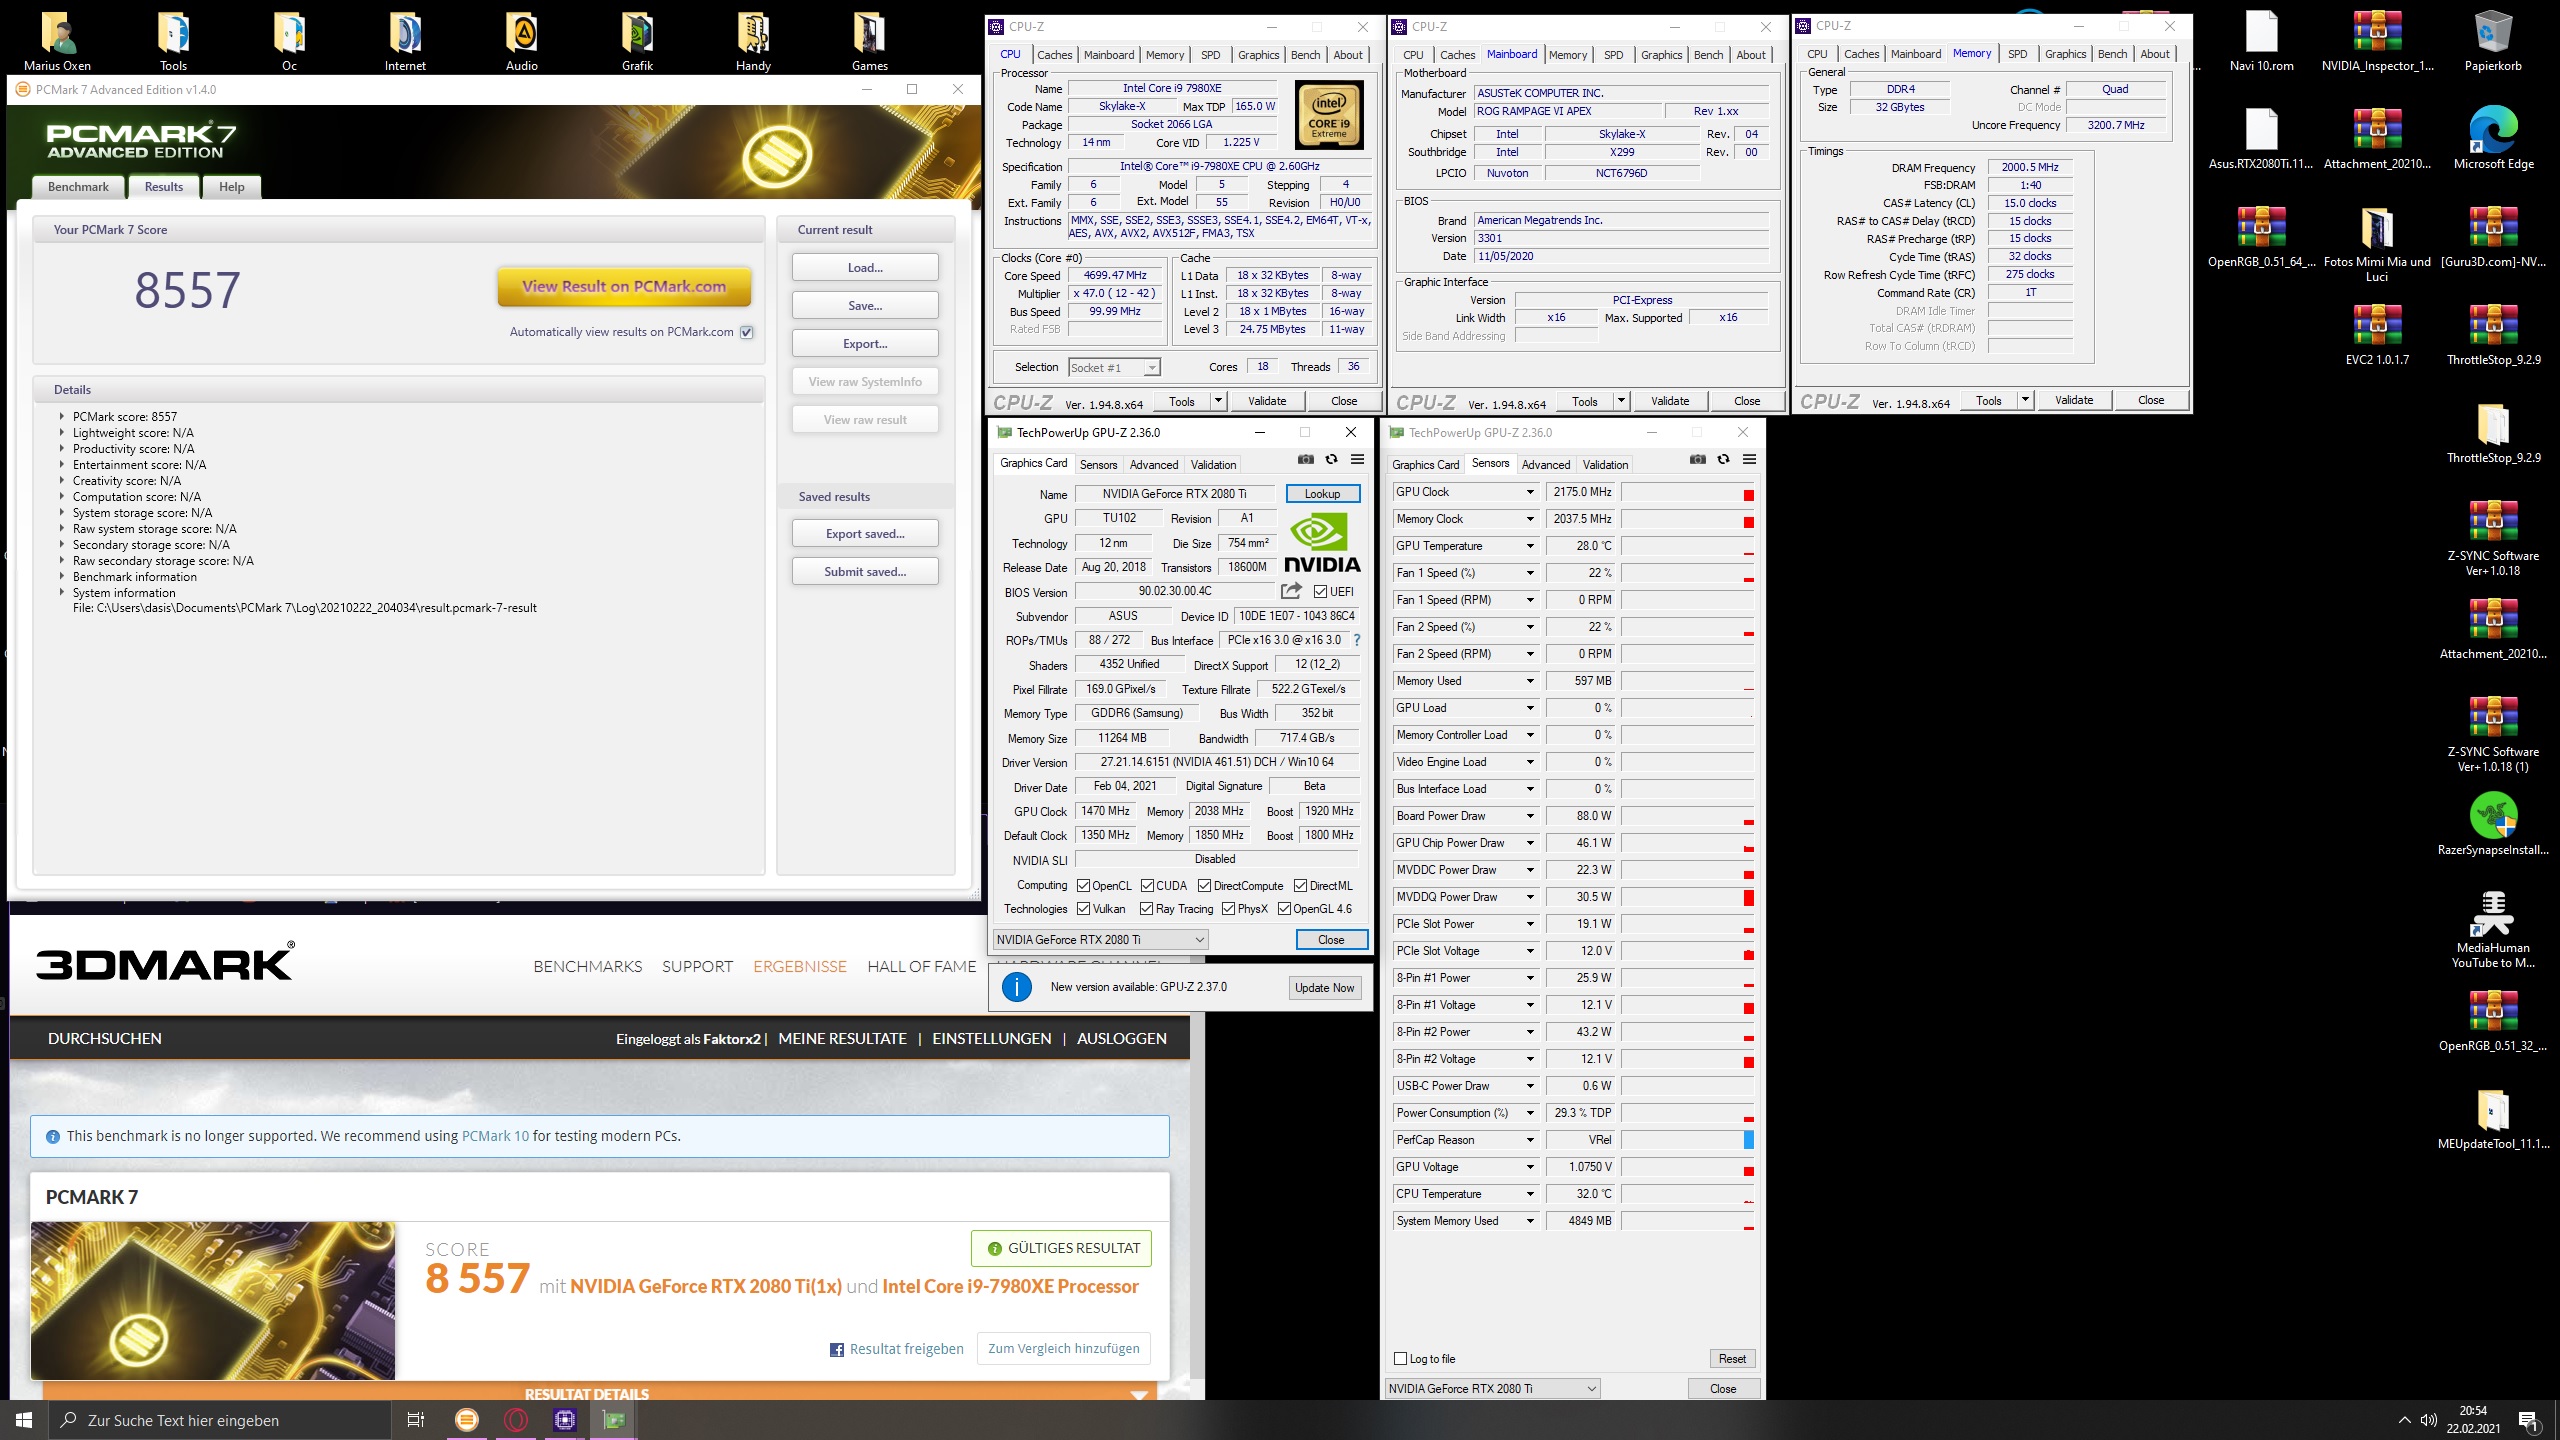
Task: Click the BIOS share/export icon in GPU-Z
Action: [1291, 591]
